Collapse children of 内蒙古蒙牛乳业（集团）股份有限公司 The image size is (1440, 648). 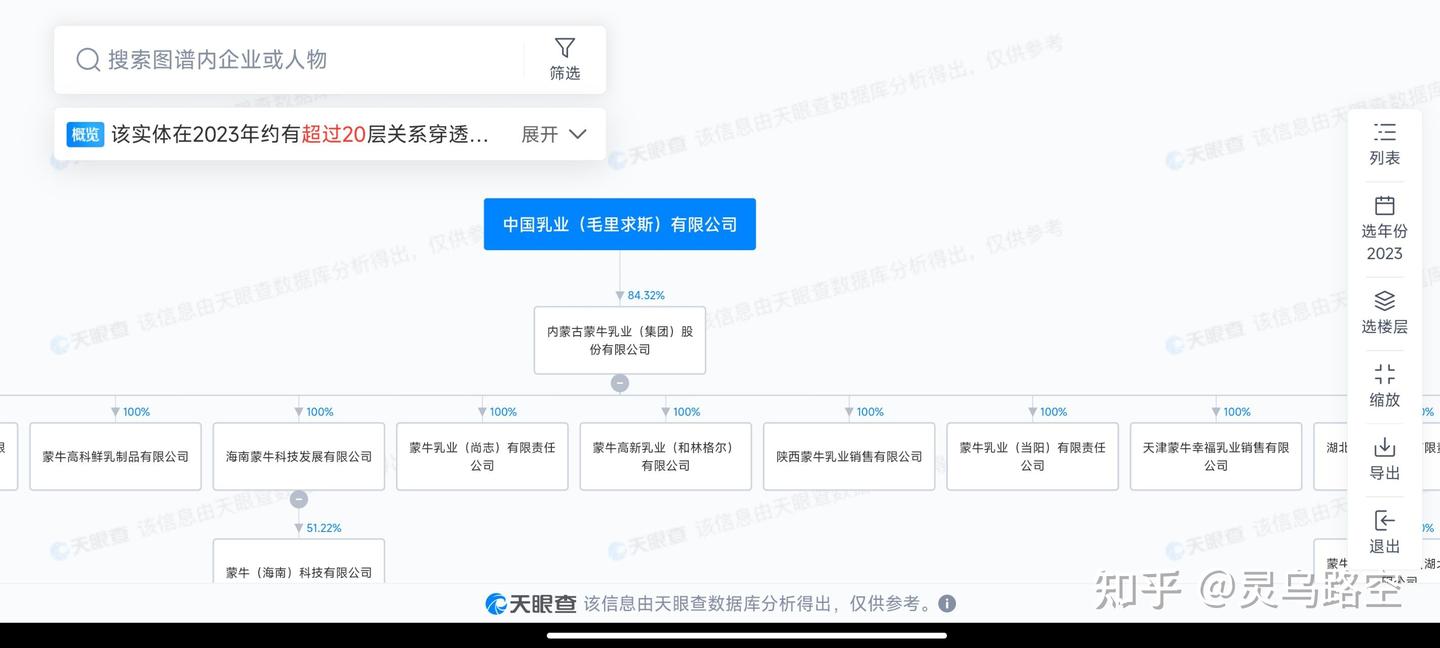tap(620, 383)
